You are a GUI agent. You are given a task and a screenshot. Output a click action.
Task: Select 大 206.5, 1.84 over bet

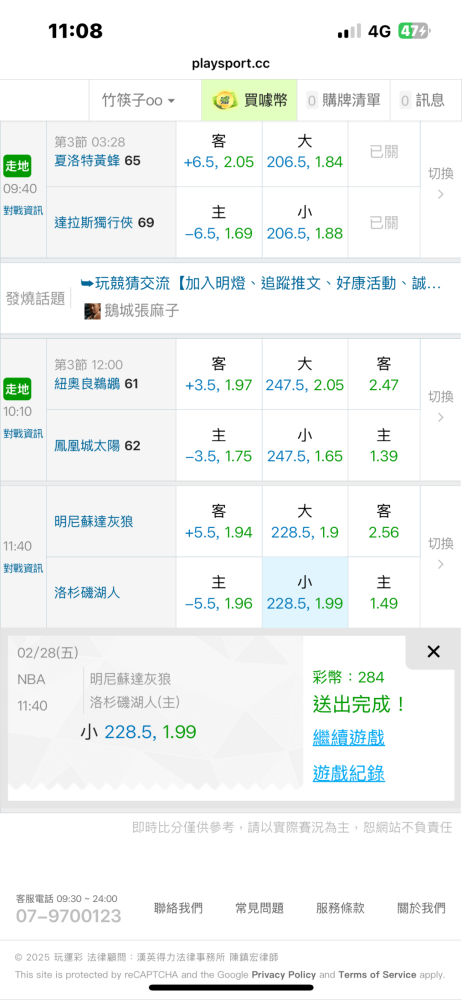(x=305, y=152)
